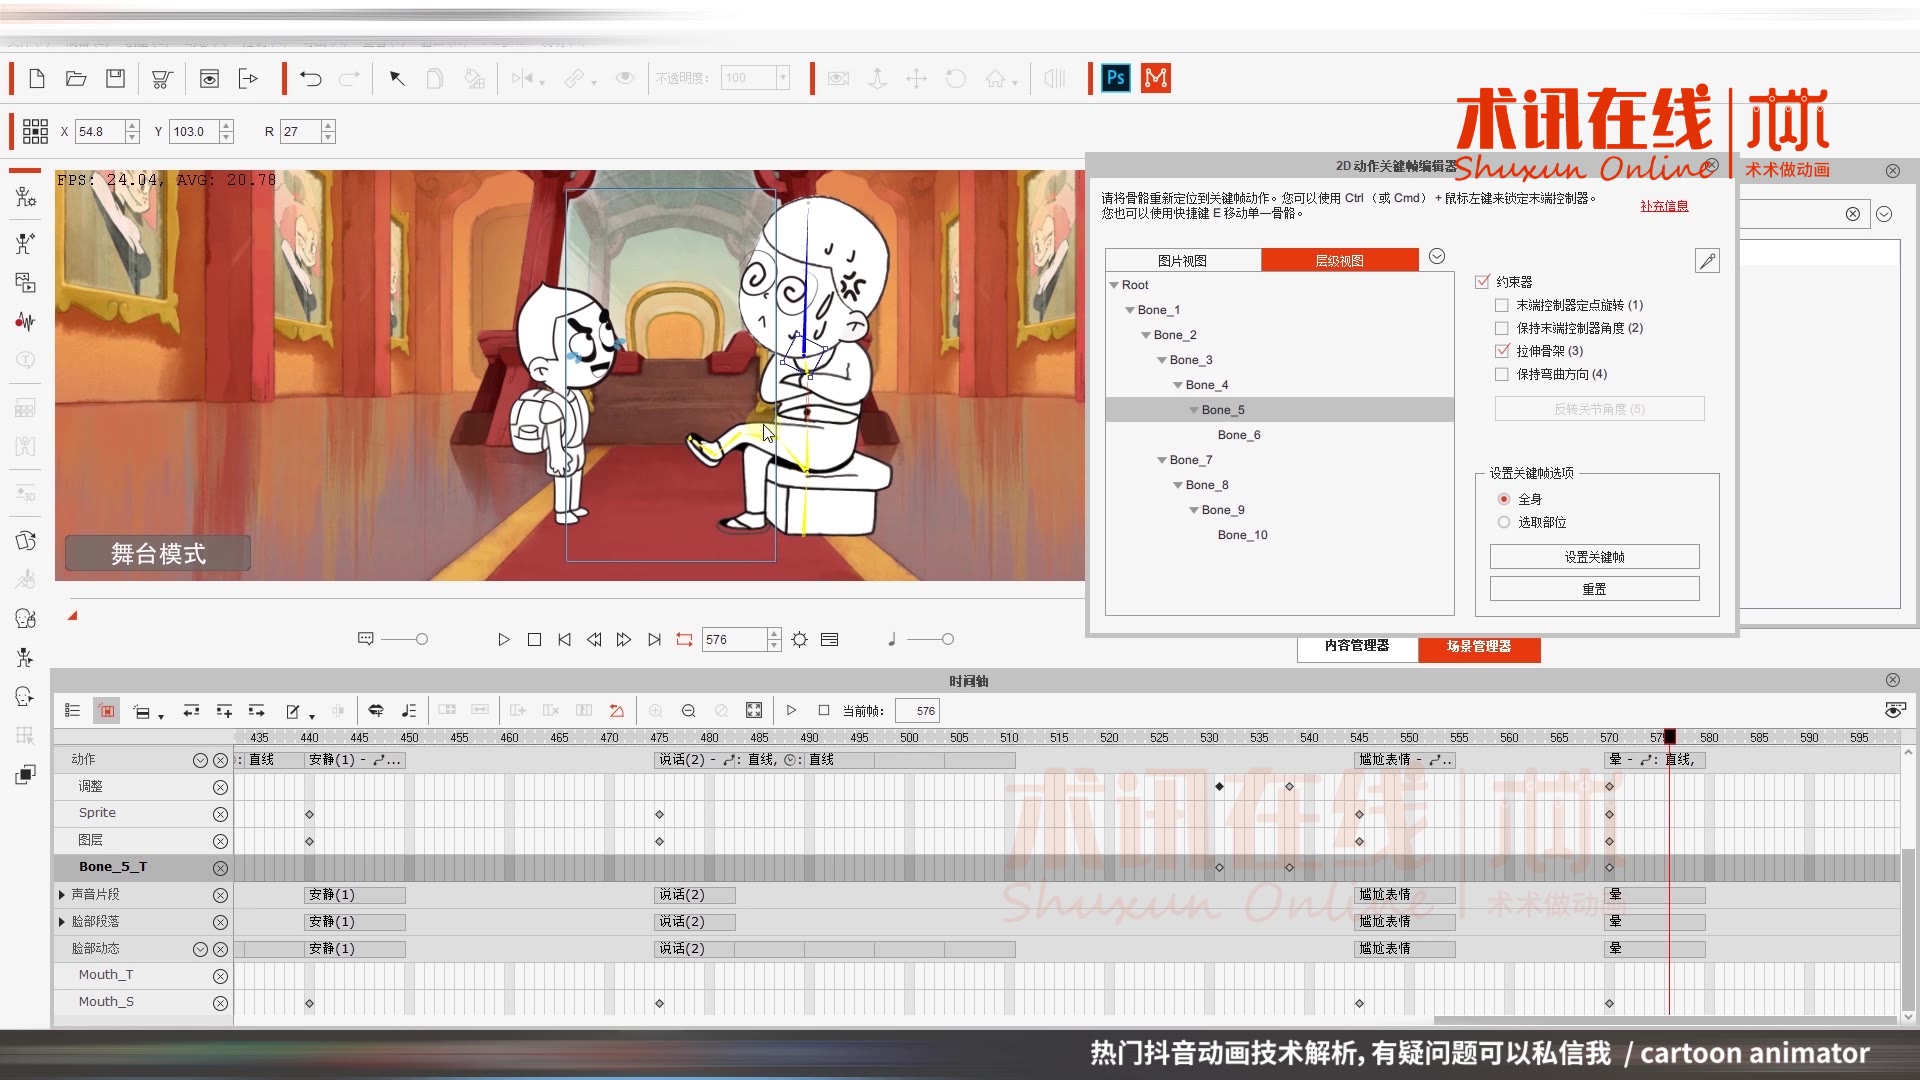The height and width of the screenshot is (1080, 1920).
Task: Expand the 声音片段 track
Action: click(62, 895)
